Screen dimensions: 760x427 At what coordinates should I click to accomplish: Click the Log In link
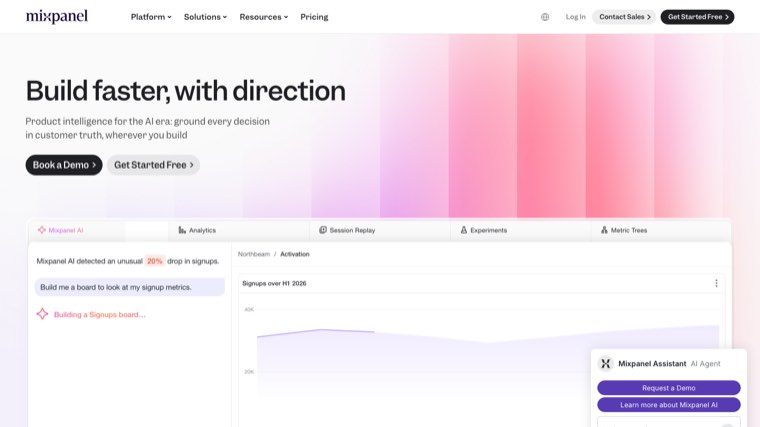(x=575, y=17)
